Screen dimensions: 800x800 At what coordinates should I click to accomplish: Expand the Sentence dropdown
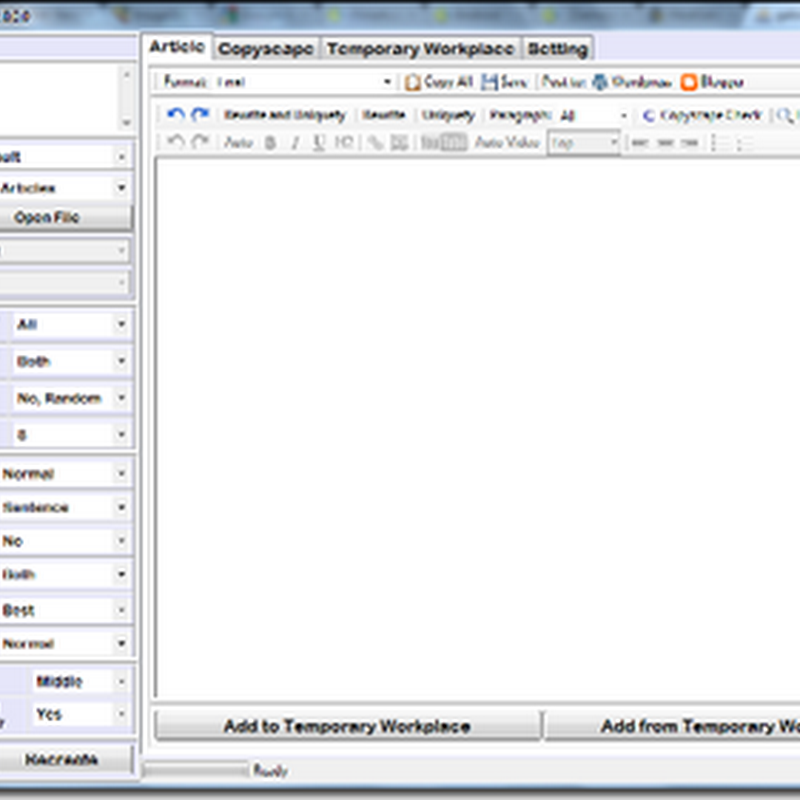pyautogui.click(x=65, y=507)
